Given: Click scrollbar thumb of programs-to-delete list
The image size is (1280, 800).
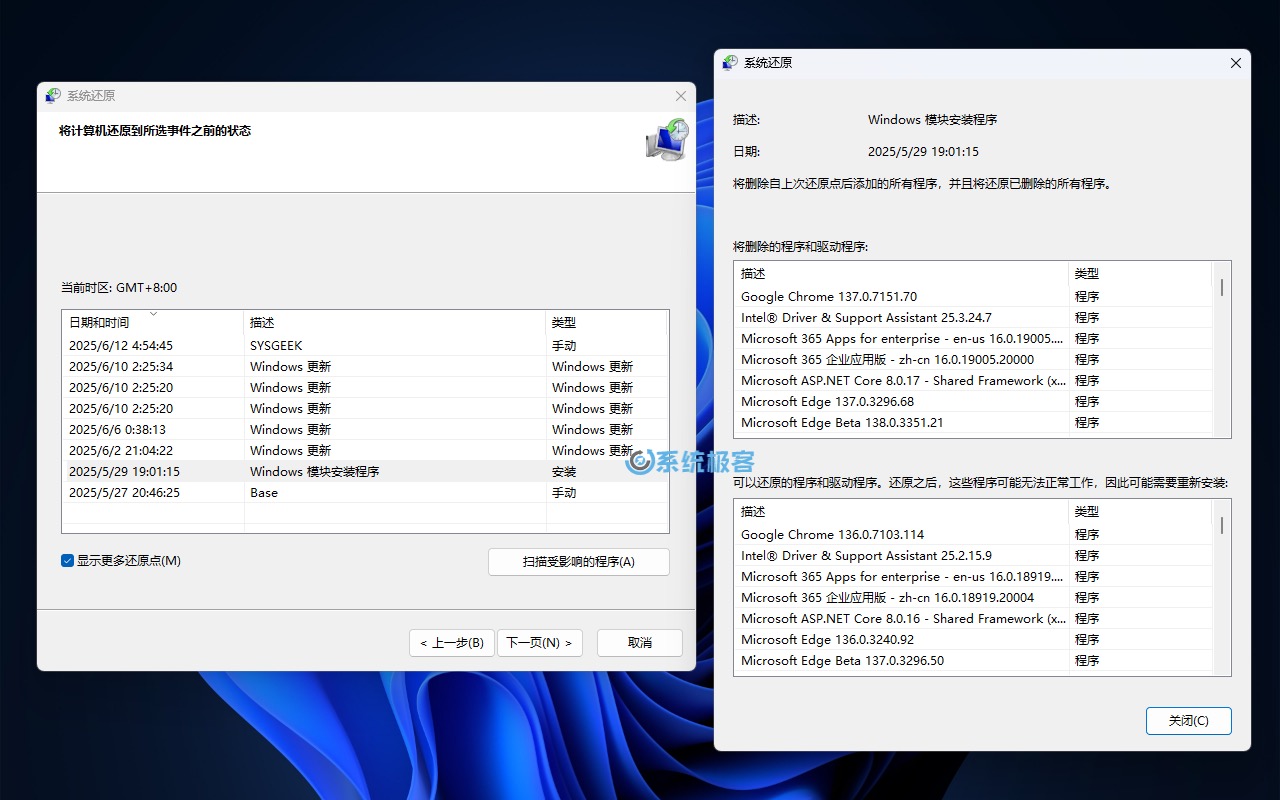Looking at the screenshot, I should pos(1222,287).
